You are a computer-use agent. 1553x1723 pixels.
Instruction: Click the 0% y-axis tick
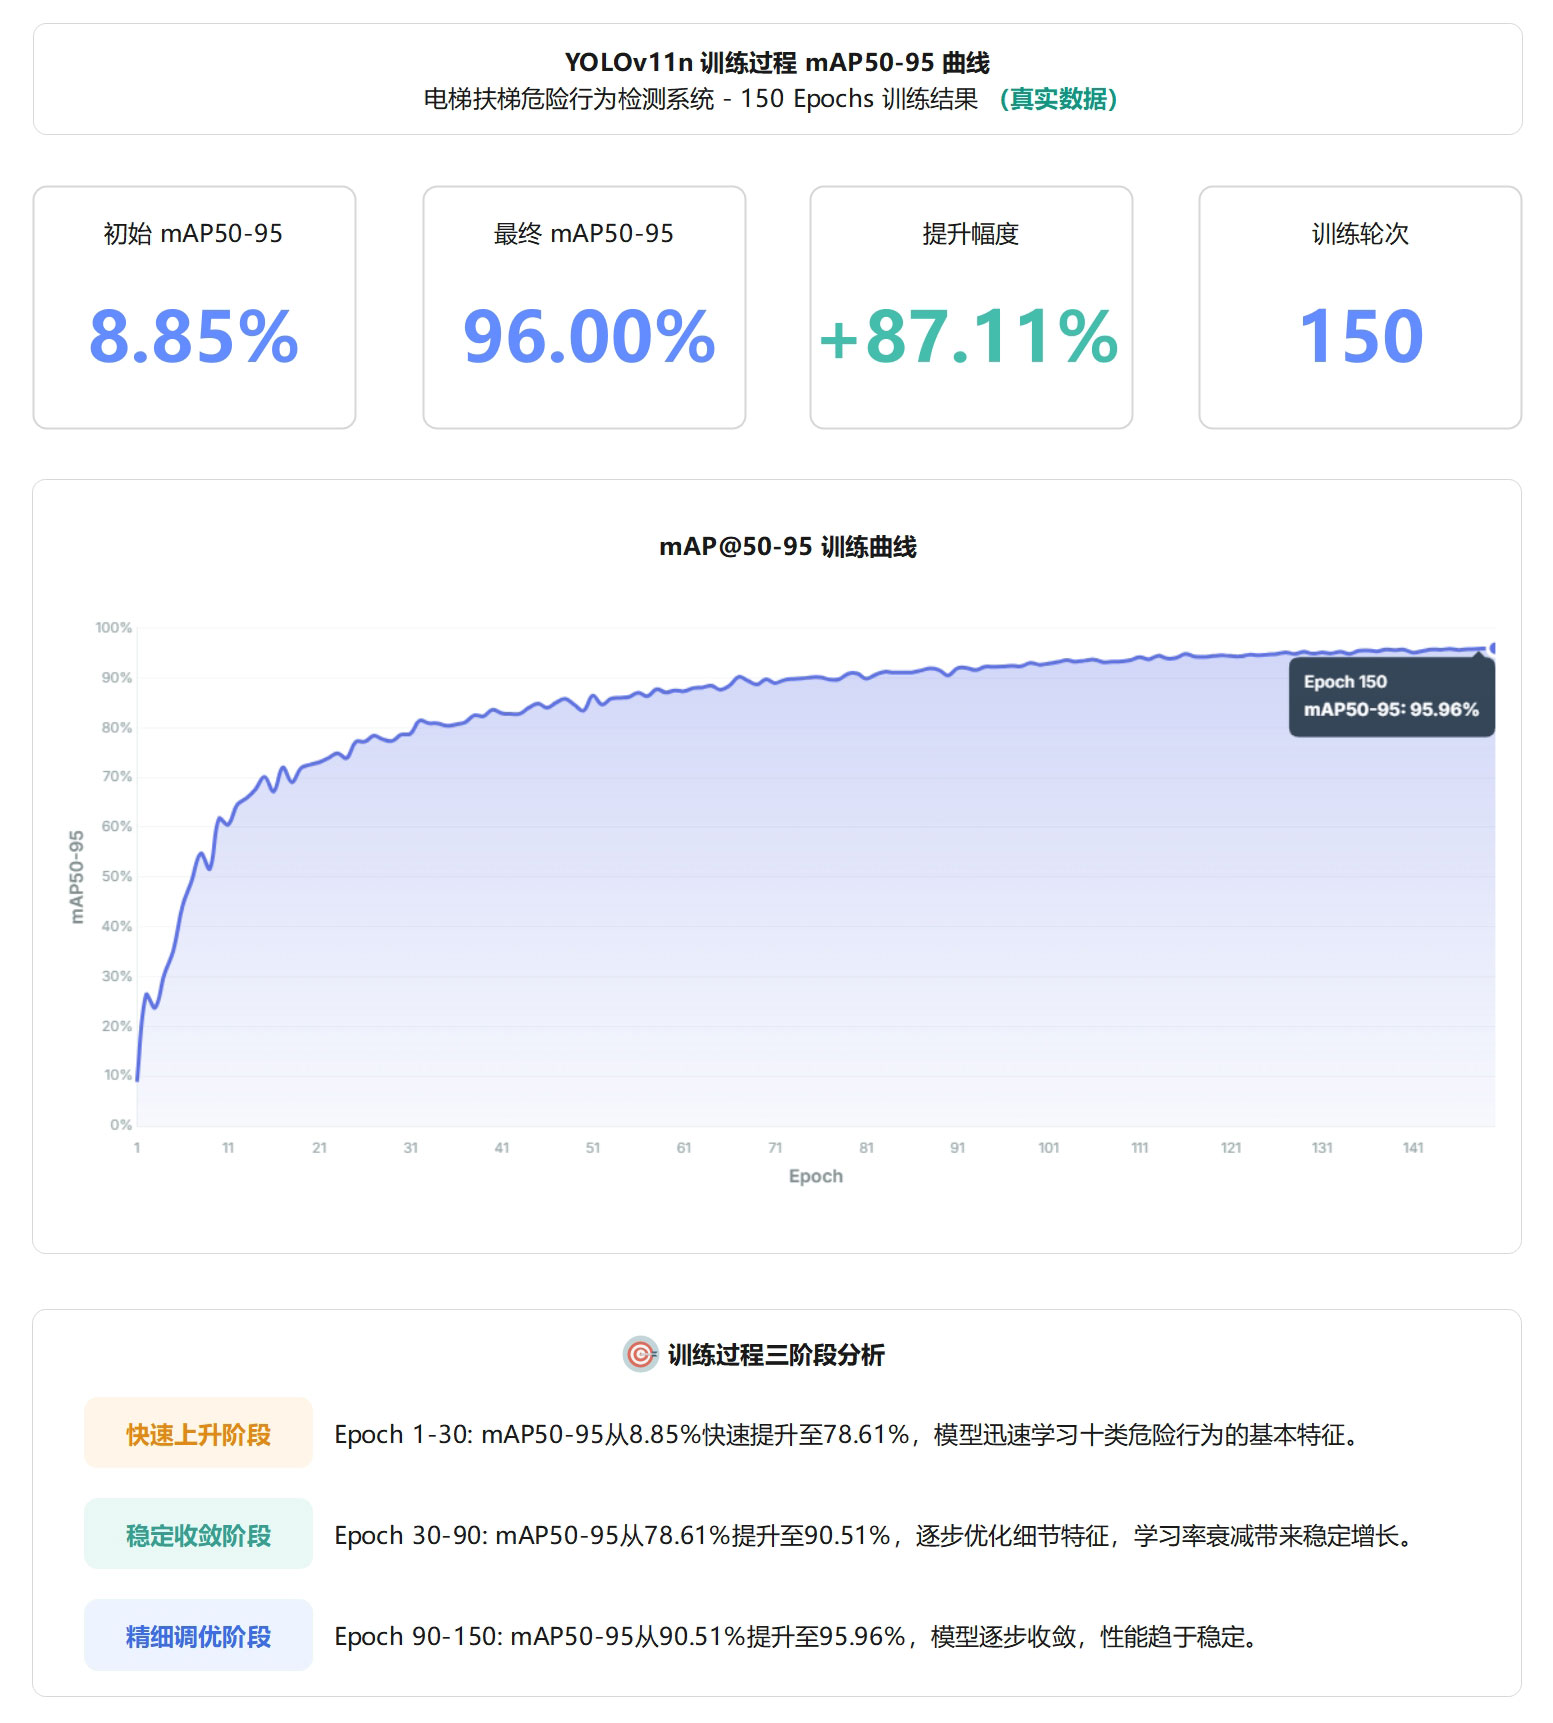coord(121,1125)
